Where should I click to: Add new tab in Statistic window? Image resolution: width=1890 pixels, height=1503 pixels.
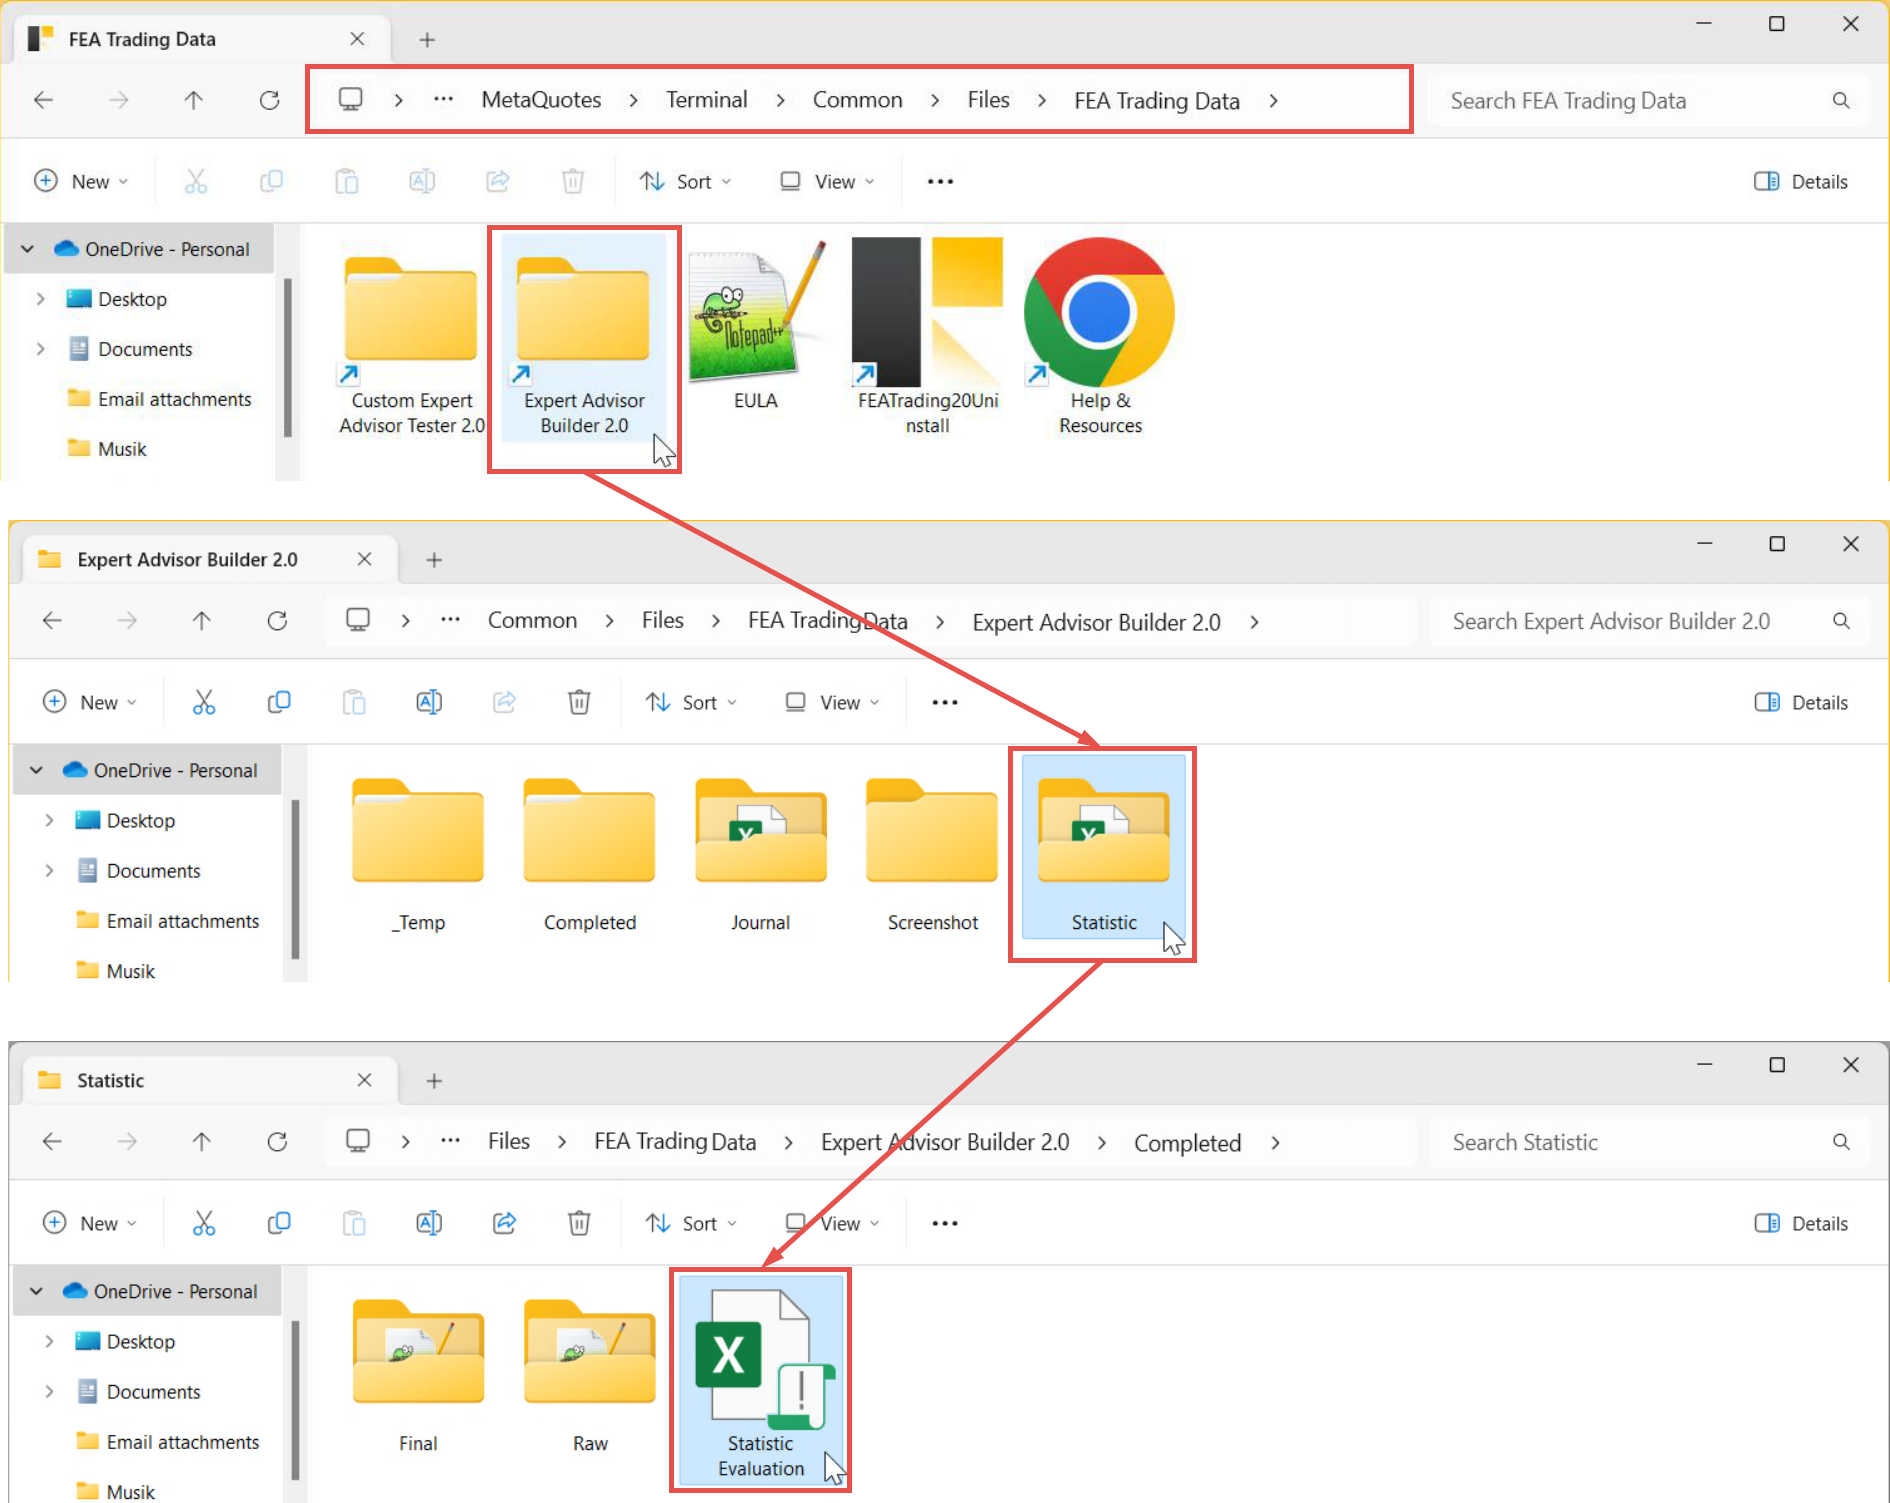tap(434, 1081)
